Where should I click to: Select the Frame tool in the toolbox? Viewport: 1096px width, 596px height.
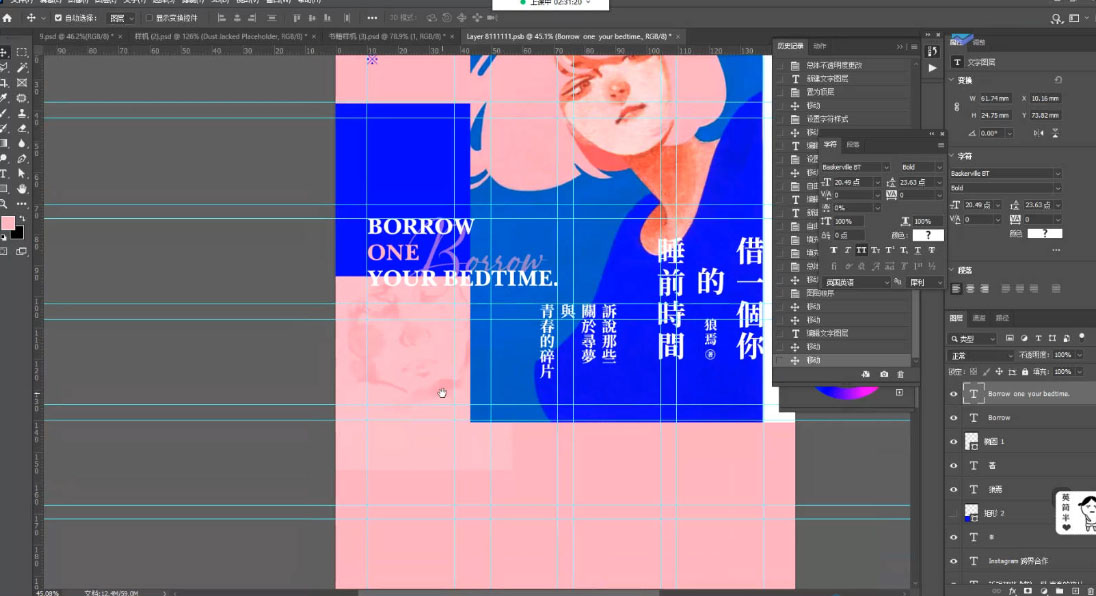click(22, 83)
